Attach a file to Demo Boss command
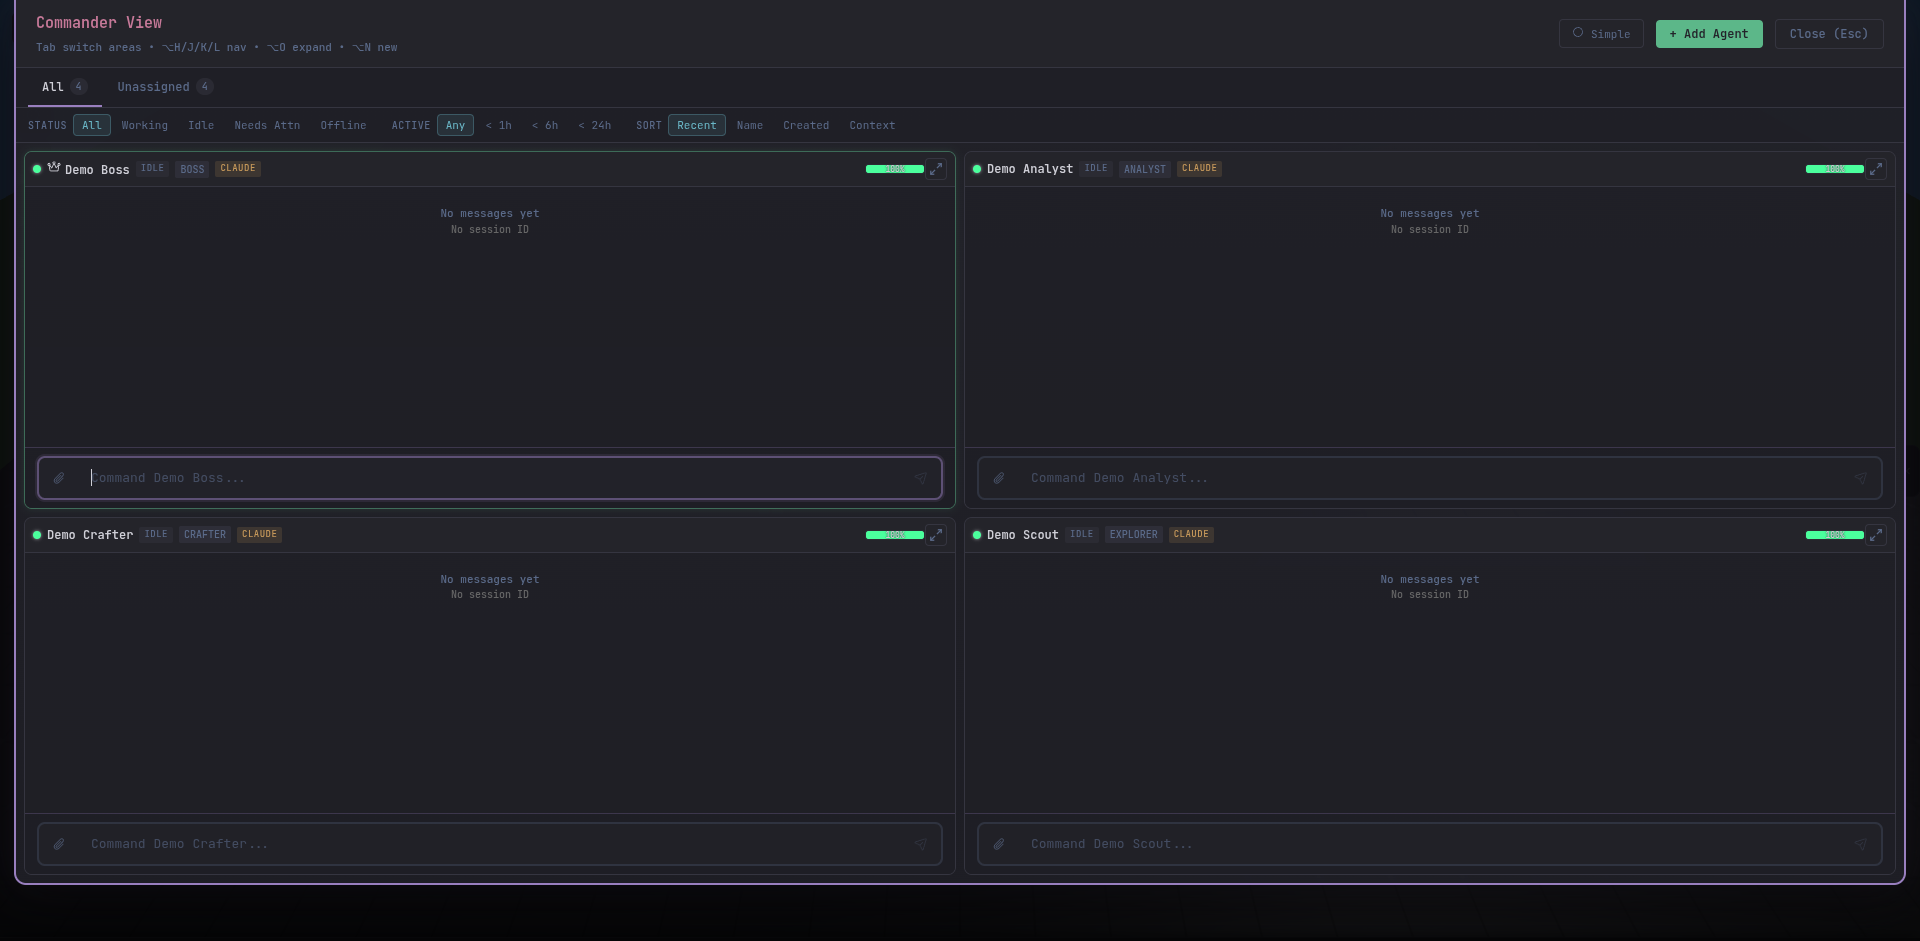Viewport: 1920px width, 941px height. click(59, 478)
